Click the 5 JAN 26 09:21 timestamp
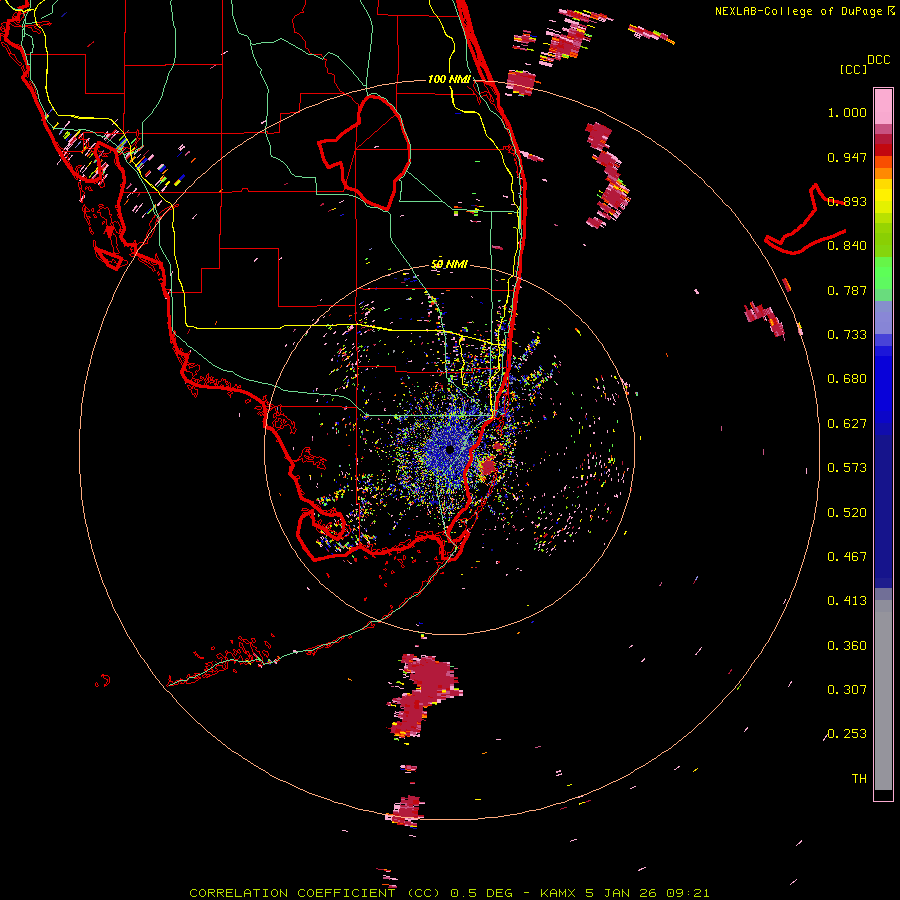 pyautogui.click(x=647, y=893)
